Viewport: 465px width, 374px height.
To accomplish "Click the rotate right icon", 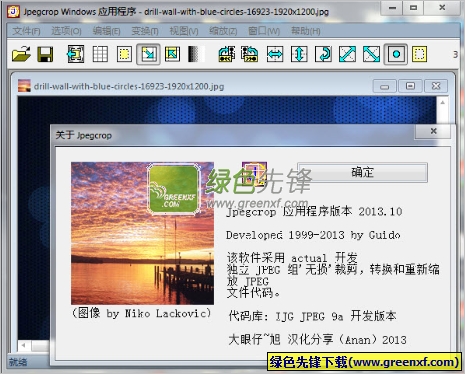I will coord(250,54).
